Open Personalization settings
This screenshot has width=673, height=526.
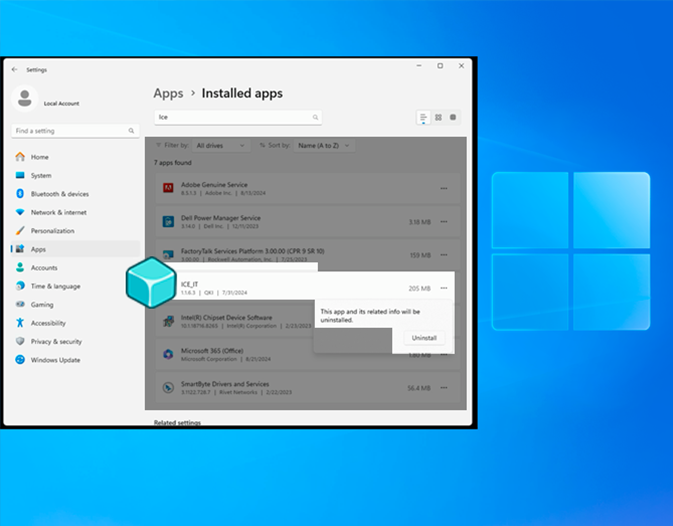[x=75, y=231]
